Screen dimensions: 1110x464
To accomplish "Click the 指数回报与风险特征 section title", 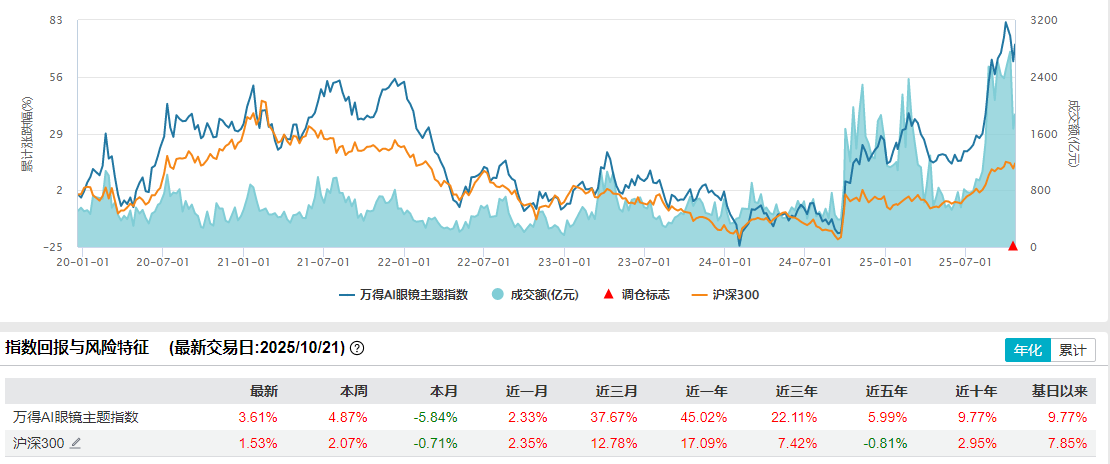I will [x=77, y=348].
